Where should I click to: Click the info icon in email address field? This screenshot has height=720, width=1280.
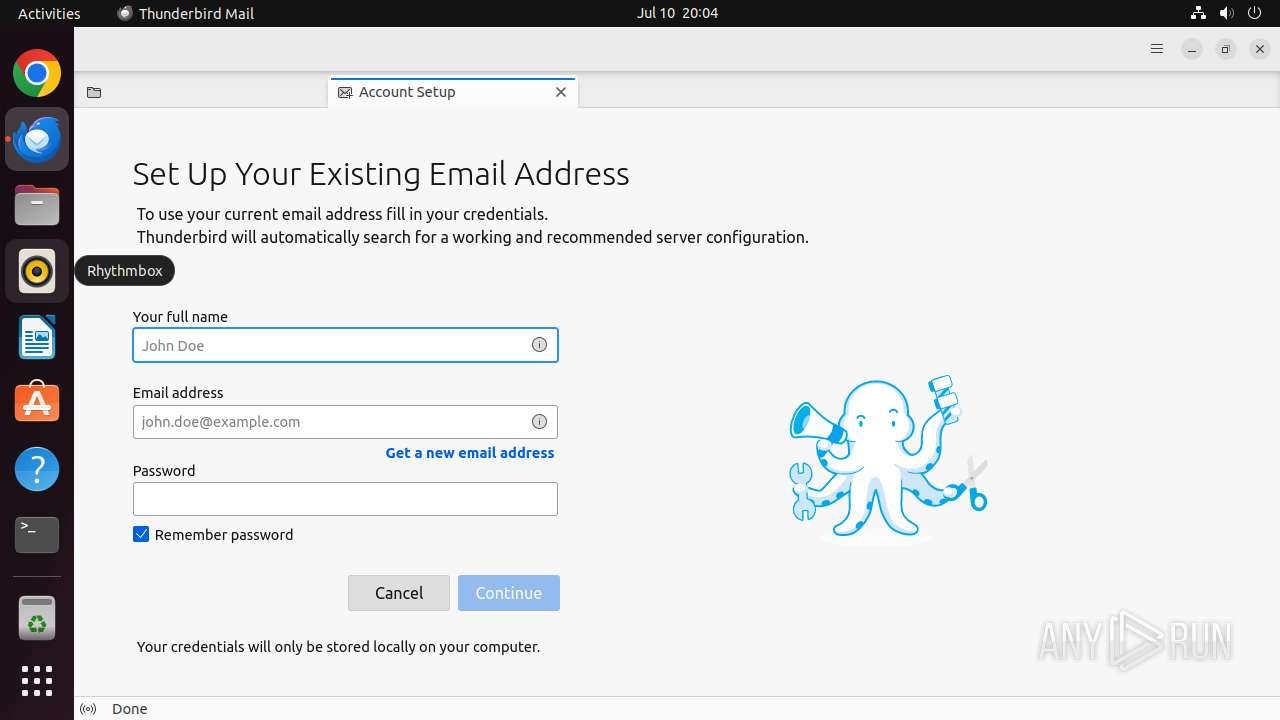pos(539,421)
